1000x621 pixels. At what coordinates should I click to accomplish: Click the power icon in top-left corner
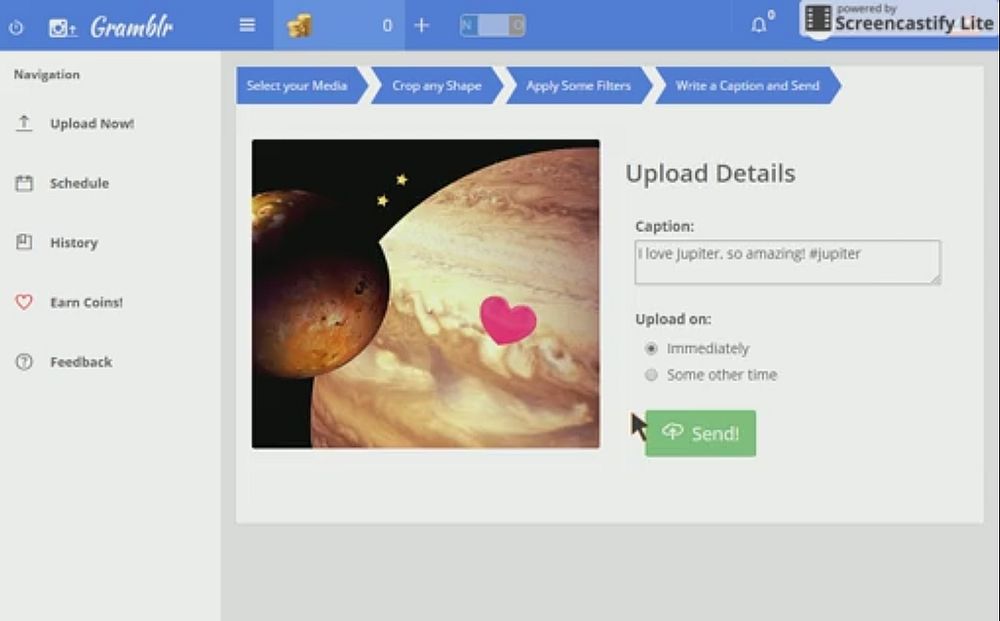pyautogui.click(x=16, y=27)
